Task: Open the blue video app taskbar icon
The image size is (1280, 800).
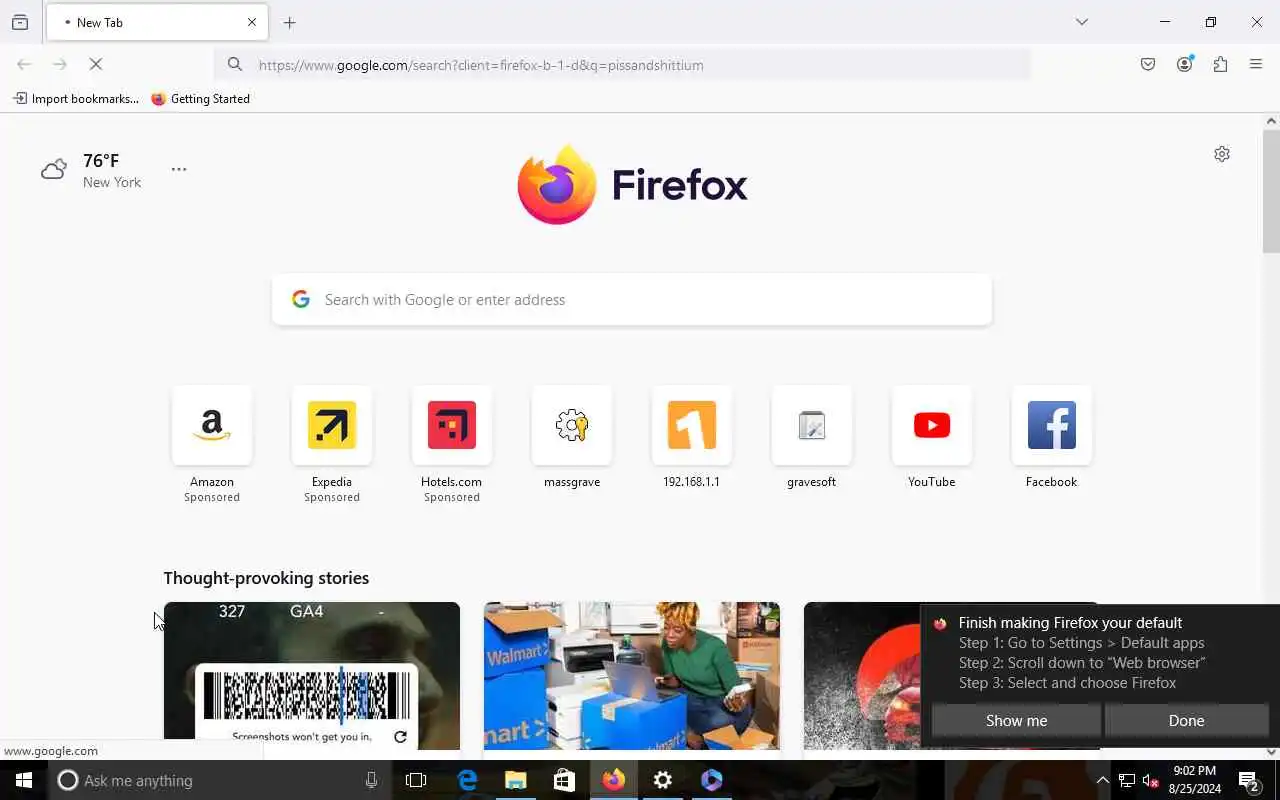Action: click(712, 780)
